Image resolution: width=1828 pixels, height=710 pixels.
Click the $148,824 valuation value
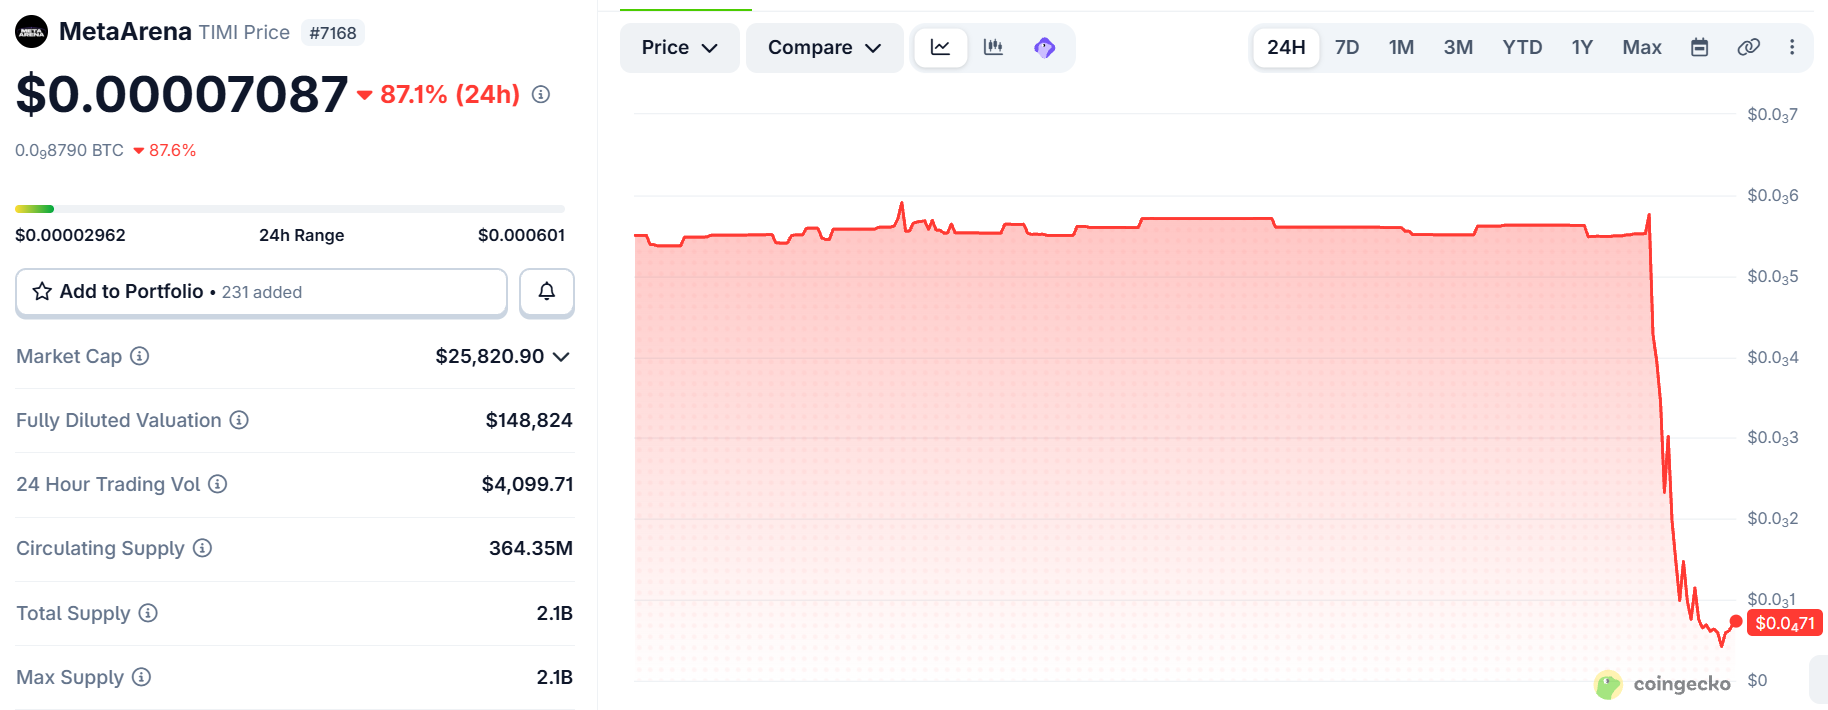coord(529,420)
